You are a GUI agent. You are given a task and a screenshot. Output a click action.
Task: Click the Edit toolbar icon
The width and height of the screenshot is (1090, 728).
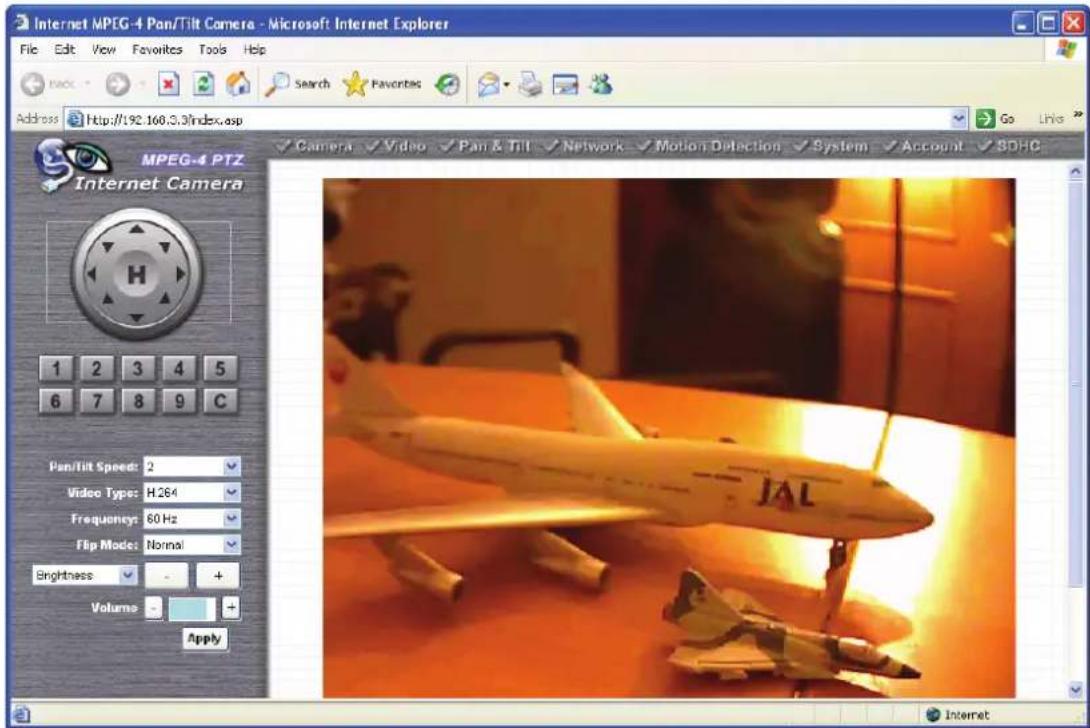(x=565, y=85)
